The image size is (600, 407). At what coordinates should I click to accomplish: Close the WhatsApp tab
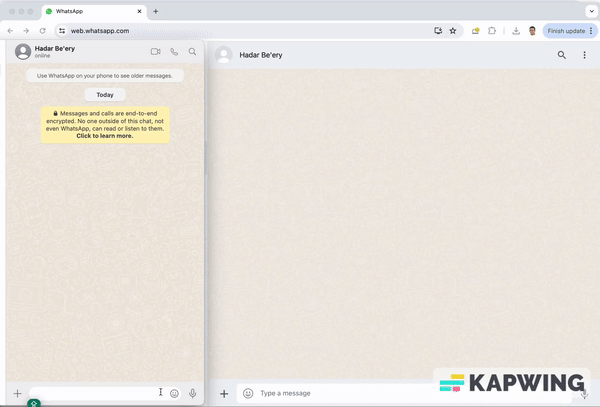click(x=139, y=11)
